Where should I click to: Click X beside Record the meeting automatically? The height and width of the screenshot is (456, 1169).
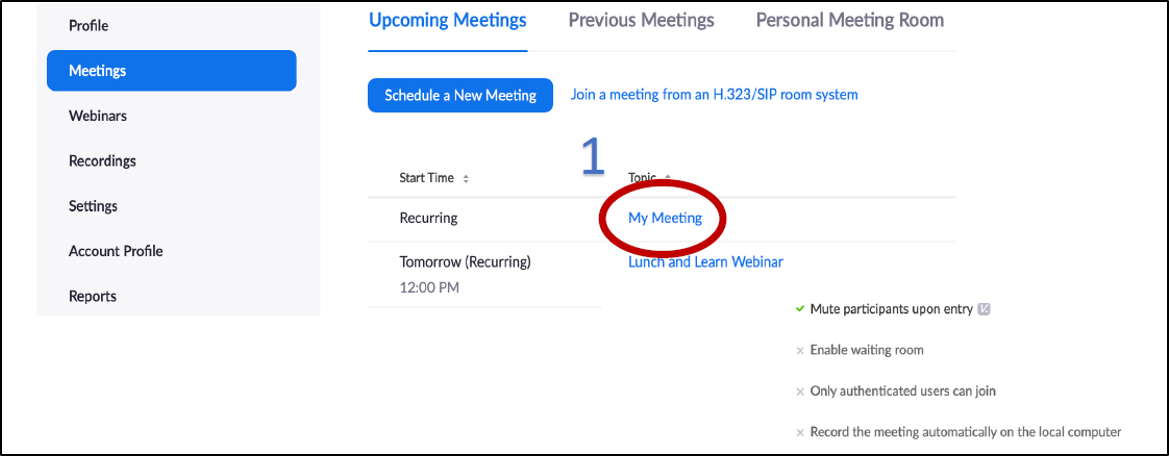800,432
